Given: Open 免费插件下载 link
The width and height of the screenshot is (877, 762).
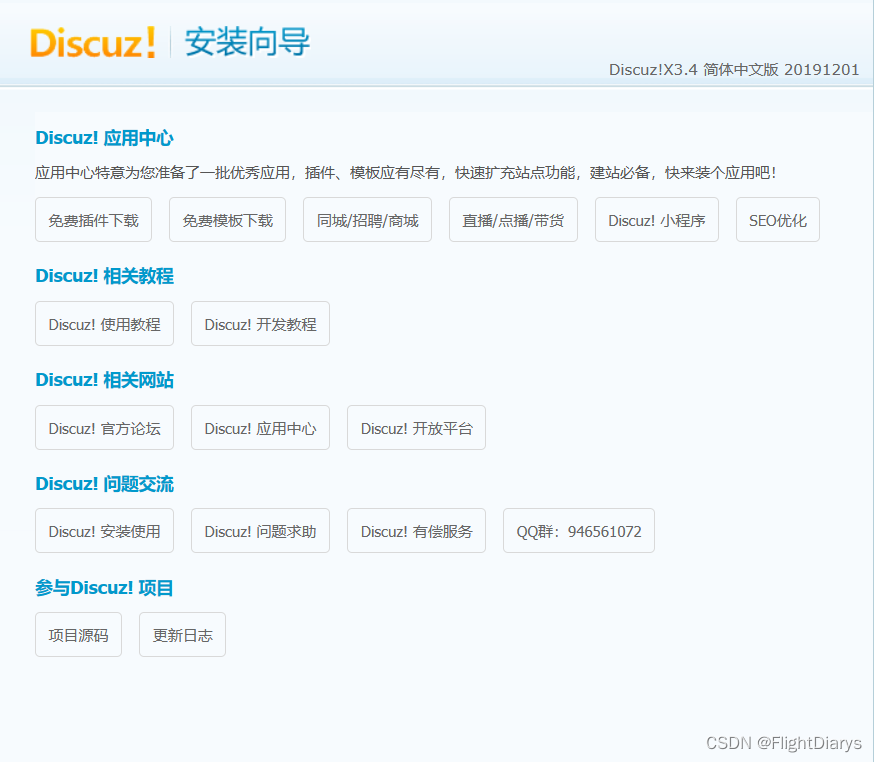Looking at the screenshot, I should [93, 220].
